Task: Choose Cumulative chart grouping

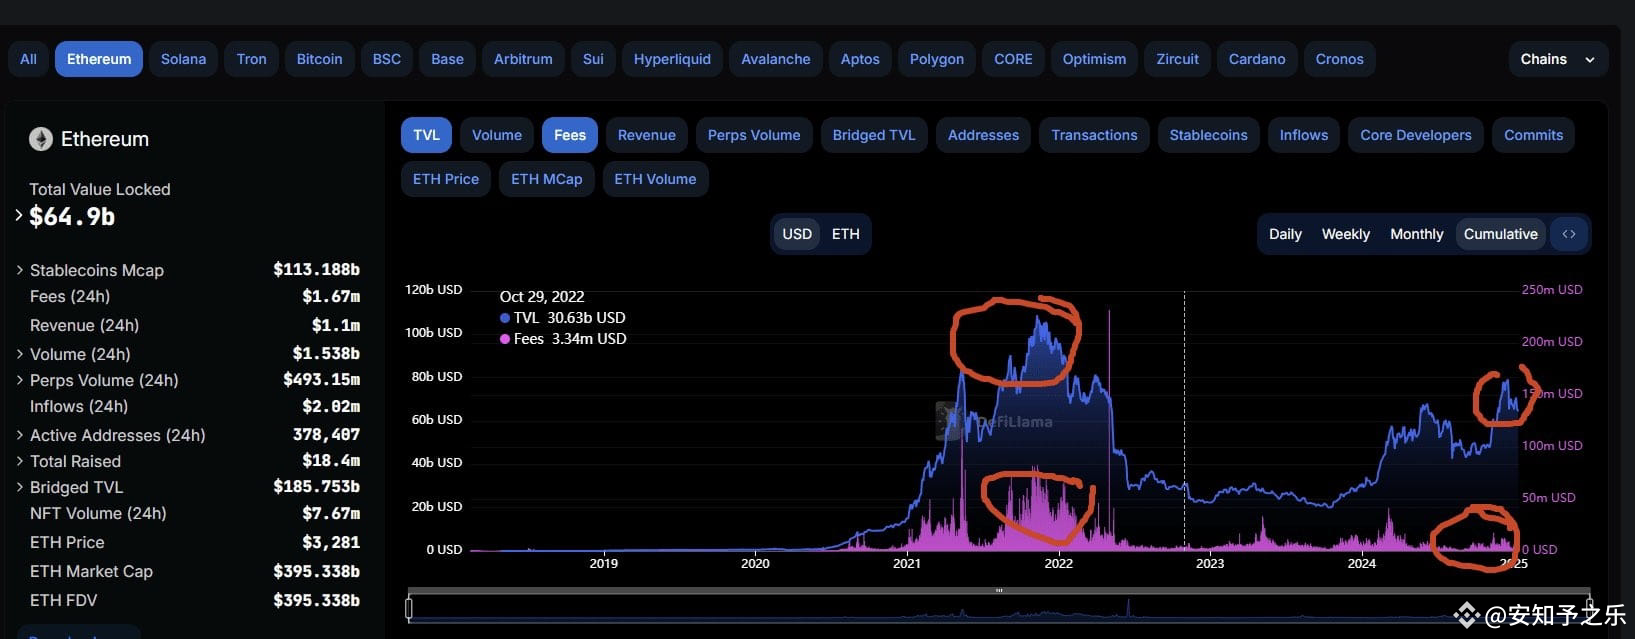Action: tap(1501, 234)
